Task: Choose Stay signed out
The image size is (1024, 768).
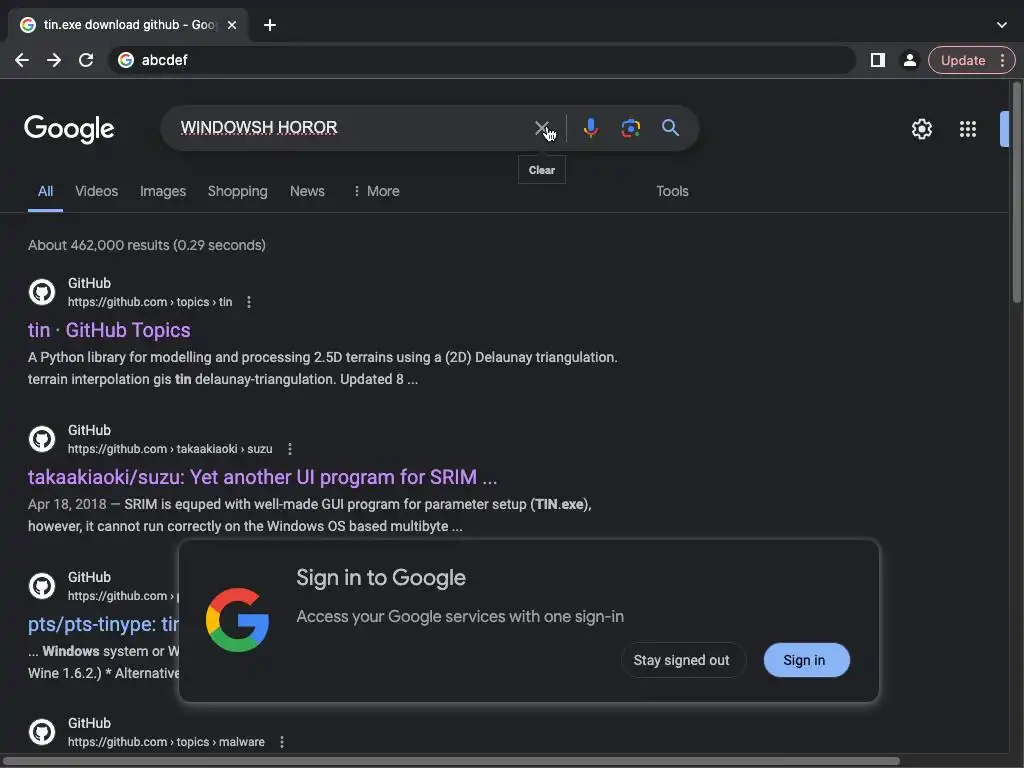Action: [681, 660]
